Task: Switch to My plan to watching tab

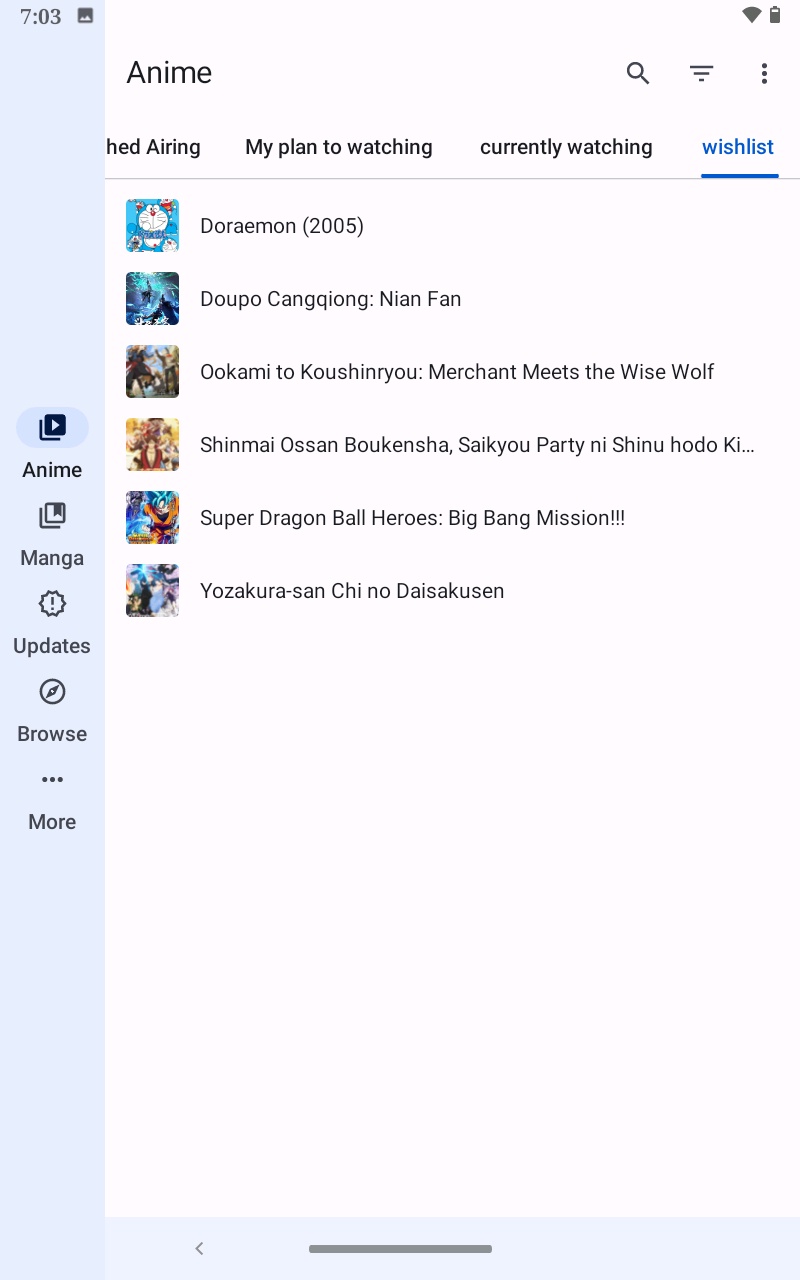Action: pos(339,147)
